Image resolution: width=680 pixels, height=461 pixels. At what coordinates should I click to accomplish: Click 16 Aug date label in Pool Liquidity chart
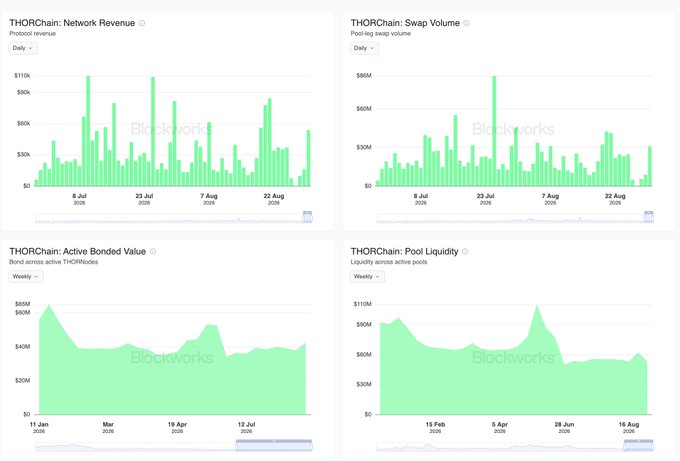(x=629, y=425)
